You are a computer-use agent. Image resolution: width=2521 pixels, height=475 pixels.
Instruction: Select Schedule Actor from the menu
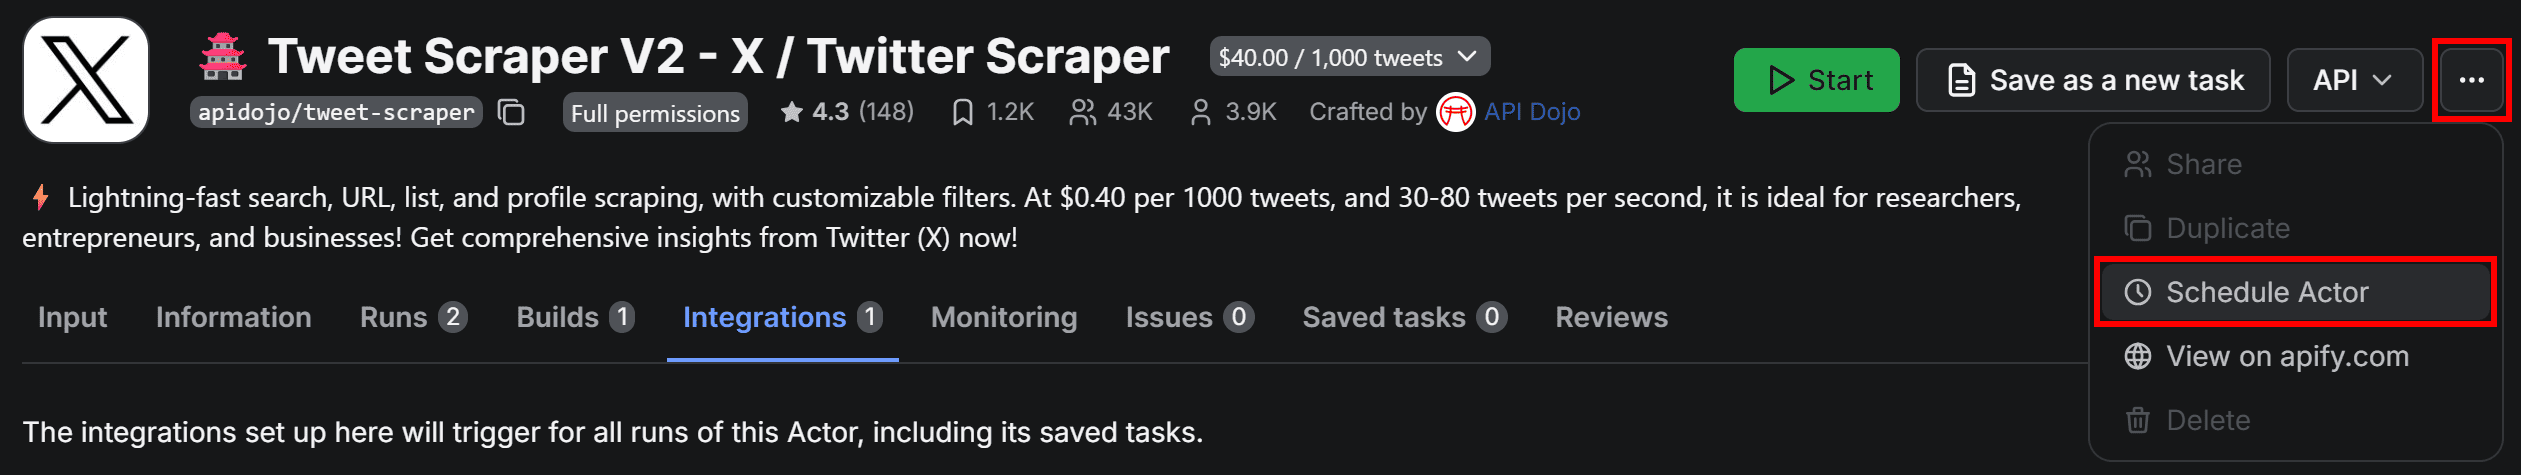[x=2266, y=292]
